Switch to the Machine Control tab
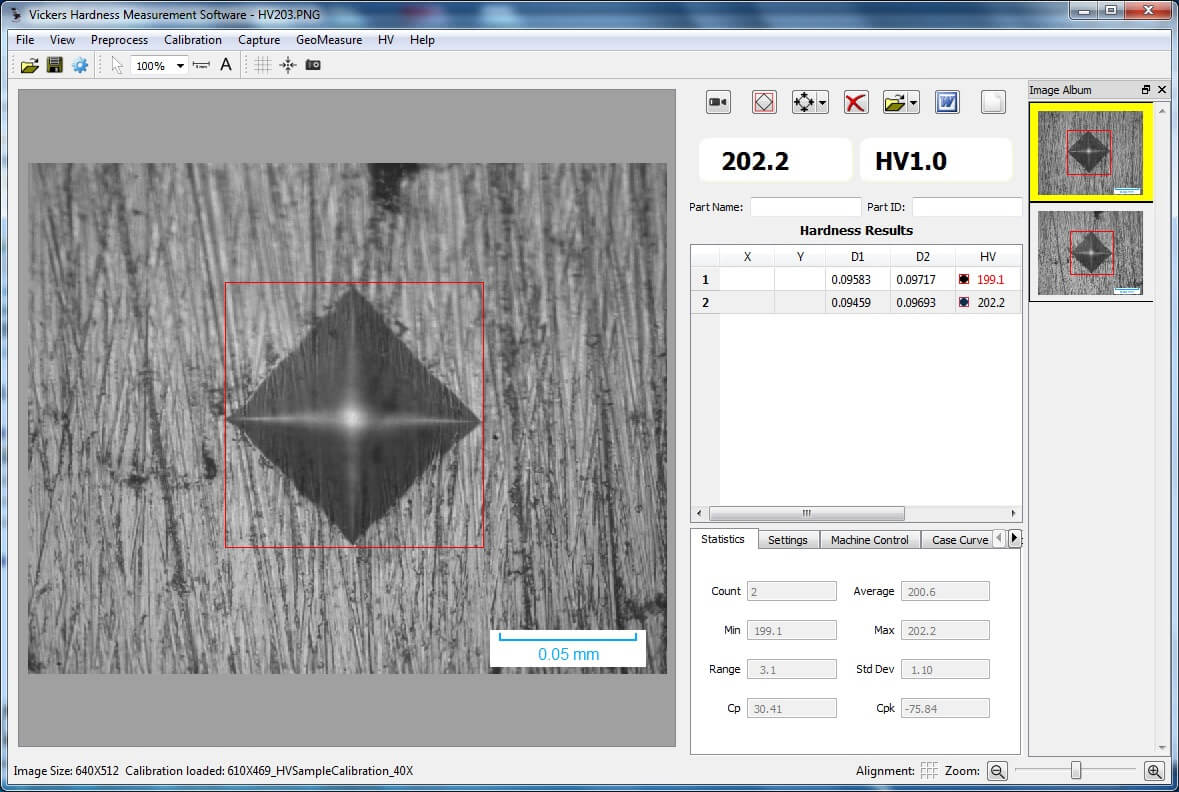Screen dimensions: 1179x792 (869, 540)
